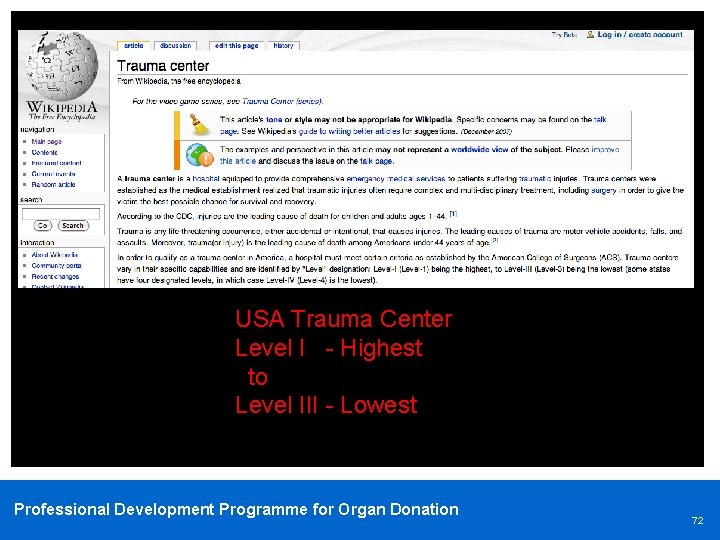Click the Trauma center article heading
This screenshot has height=540, width=720.
[163, 66]
